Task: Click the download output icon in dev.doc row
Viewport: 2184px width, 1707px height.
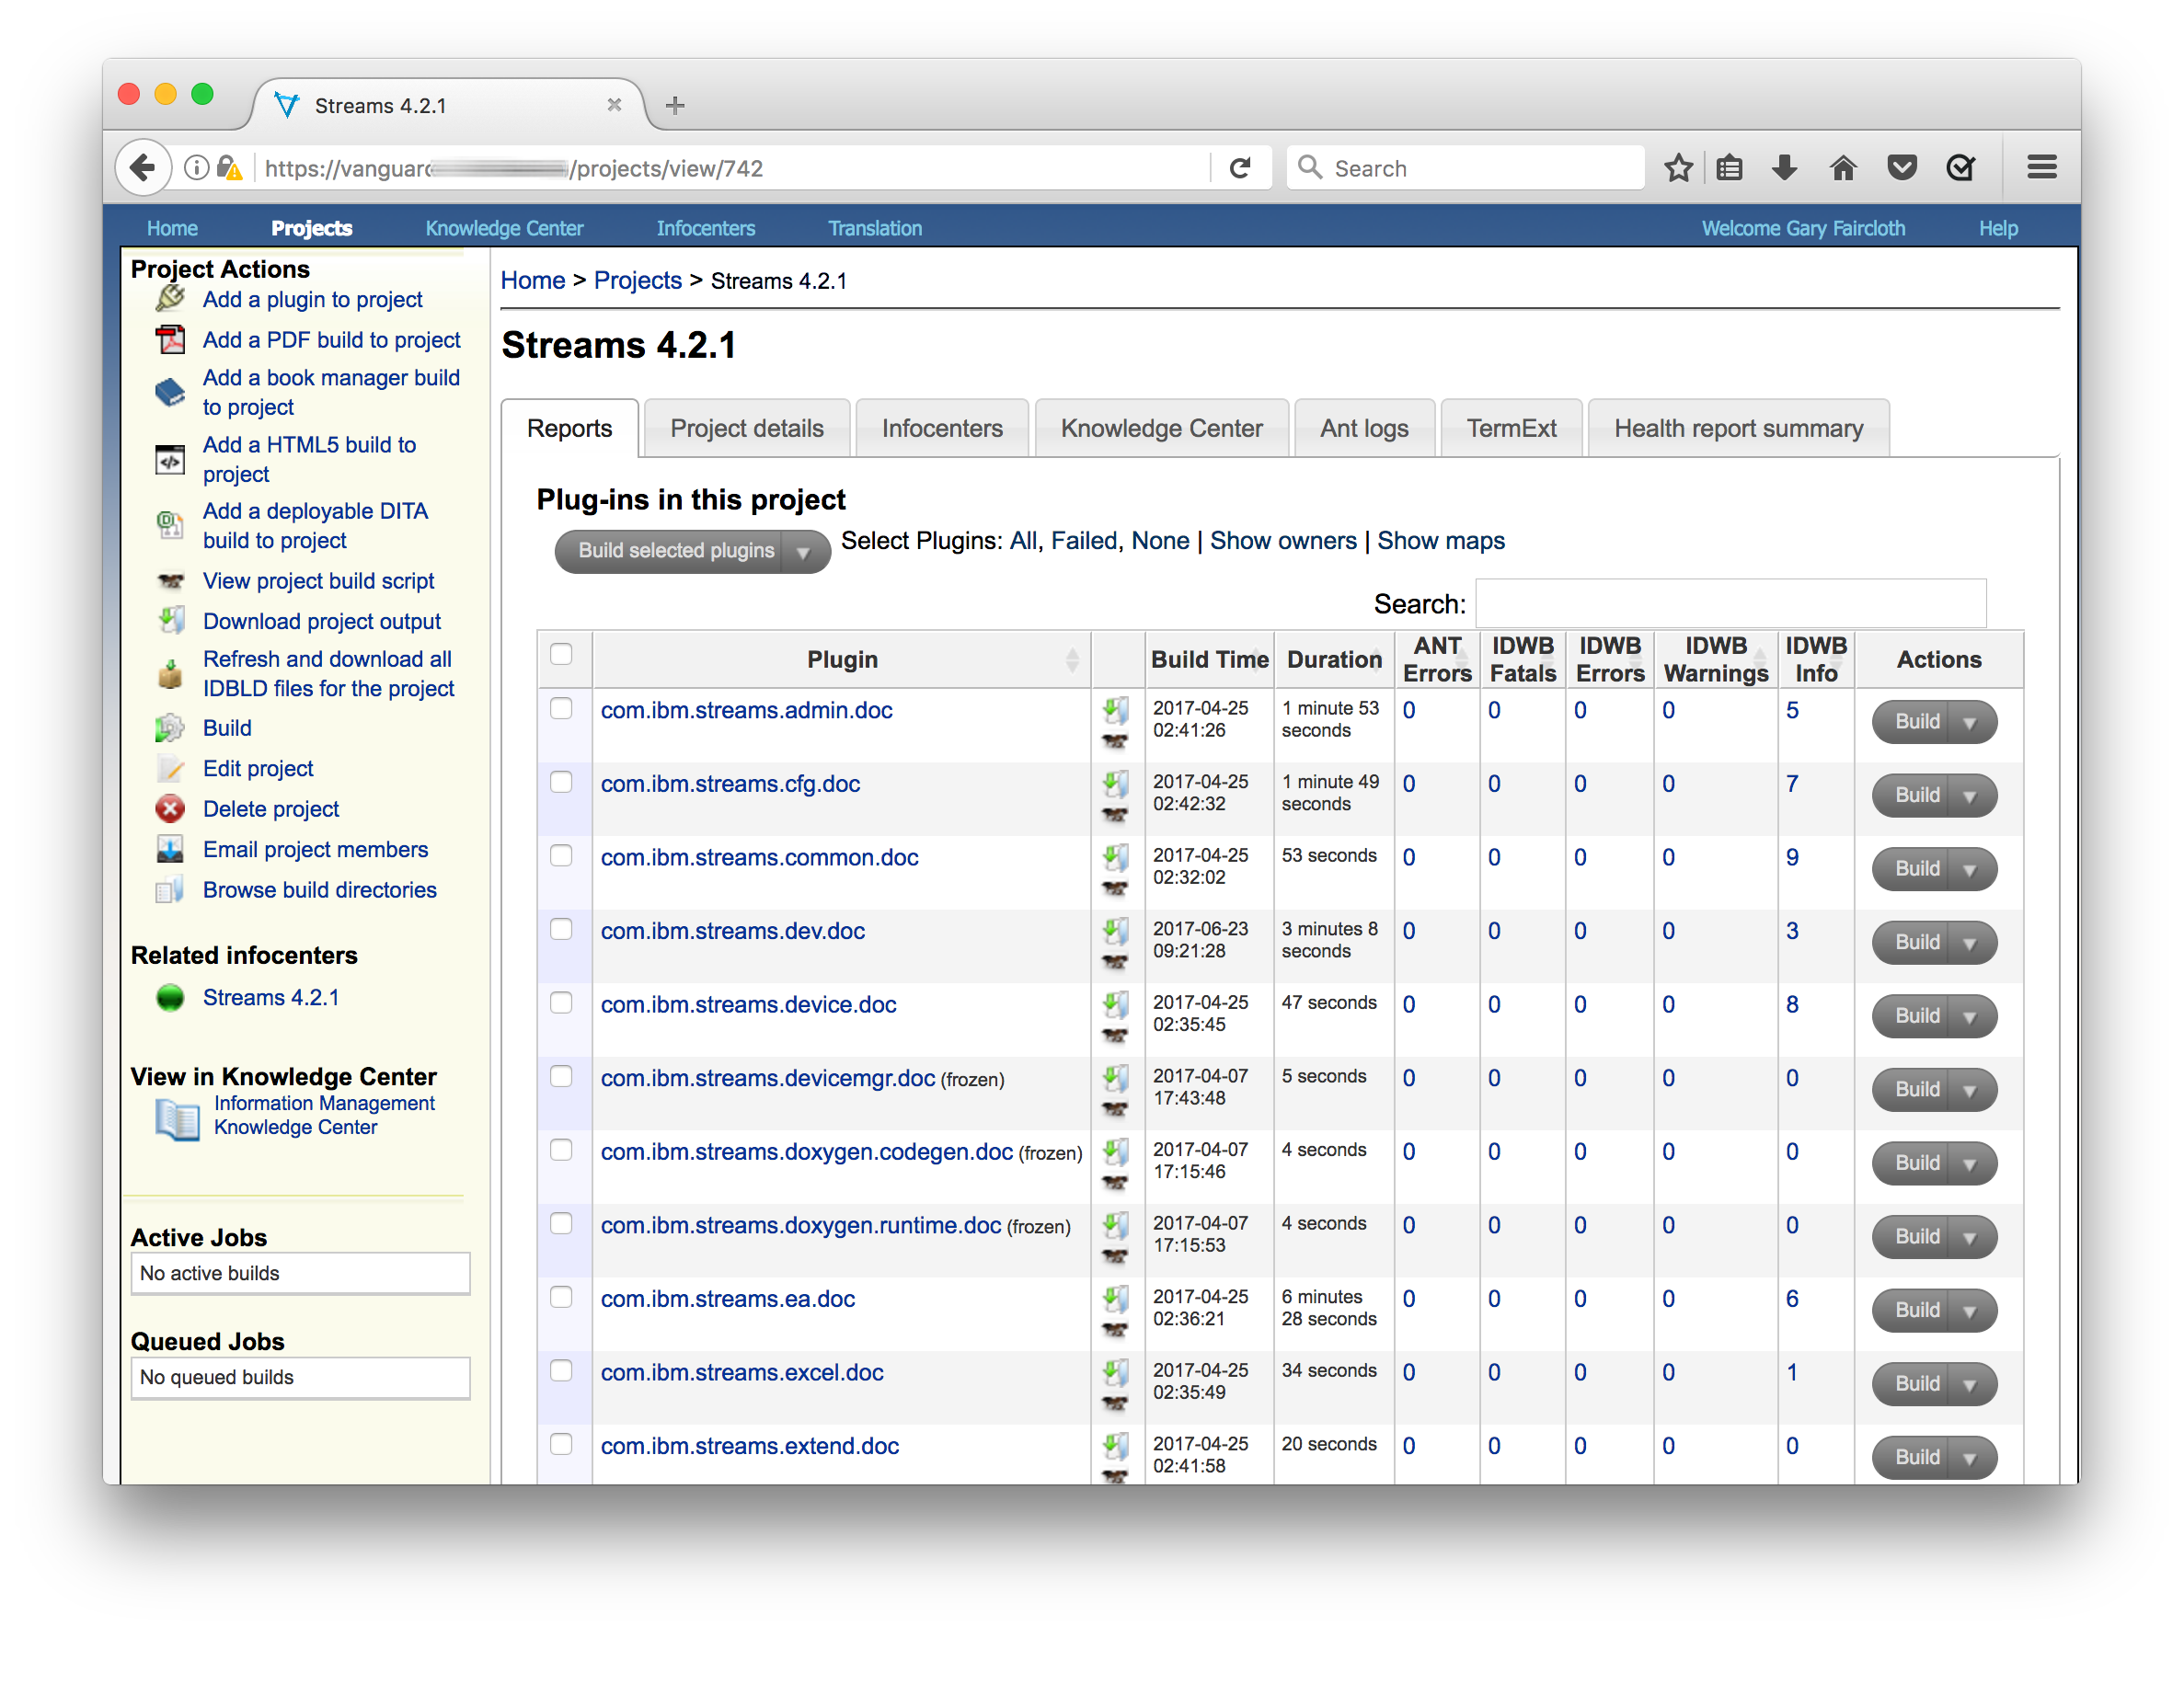Action: (1116, 931)
